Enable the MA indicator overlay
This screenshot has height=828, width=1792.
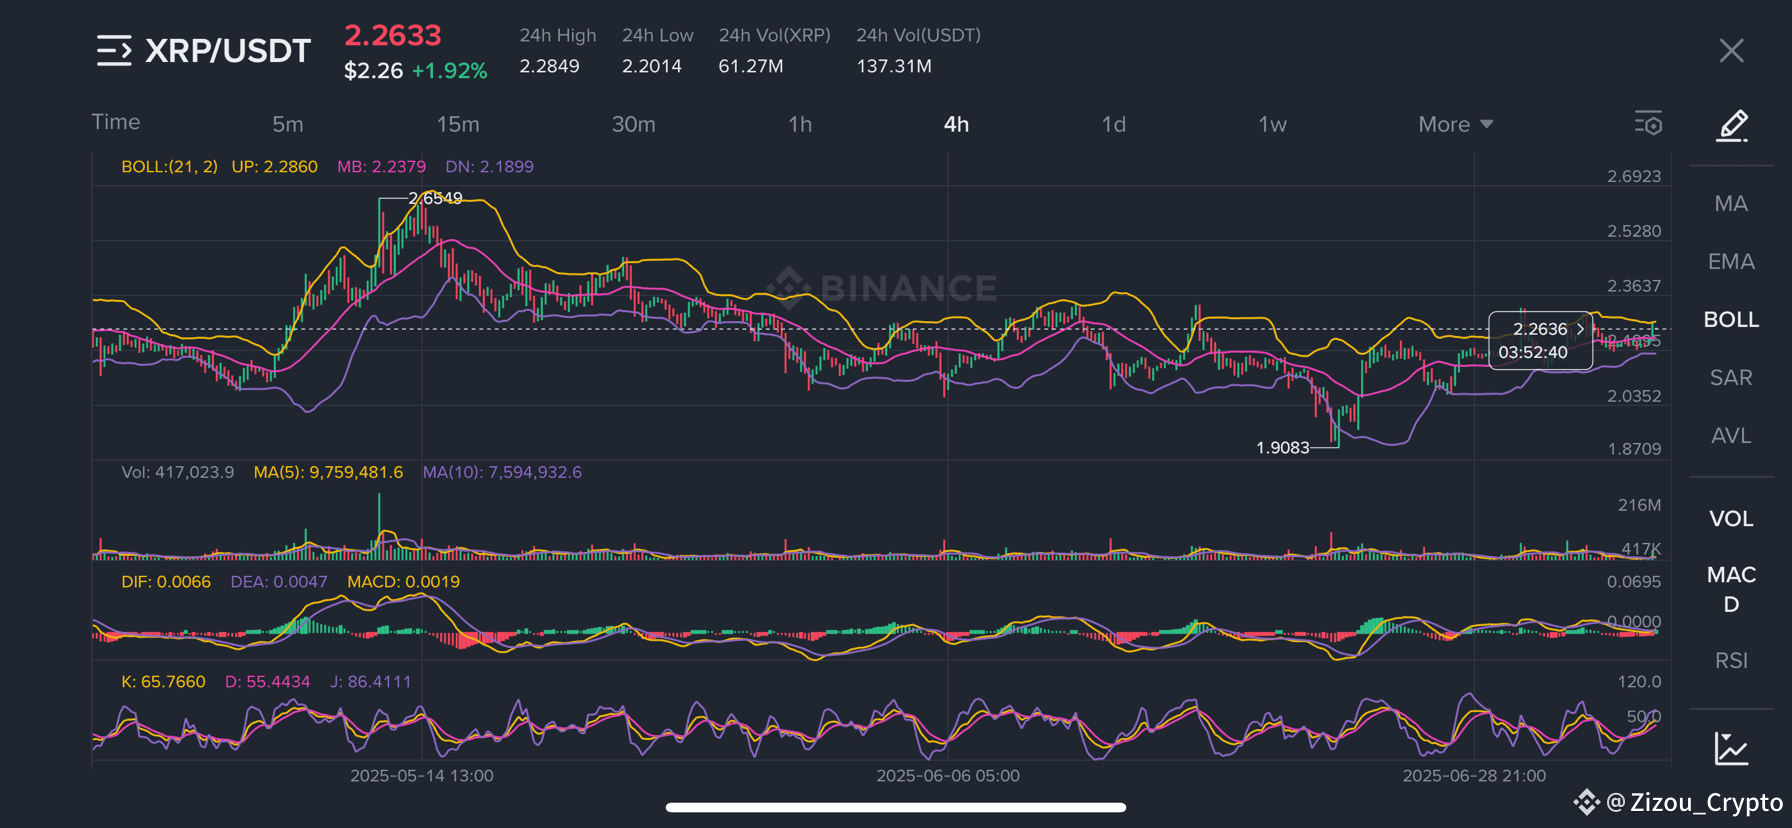tap(1731, 204)
